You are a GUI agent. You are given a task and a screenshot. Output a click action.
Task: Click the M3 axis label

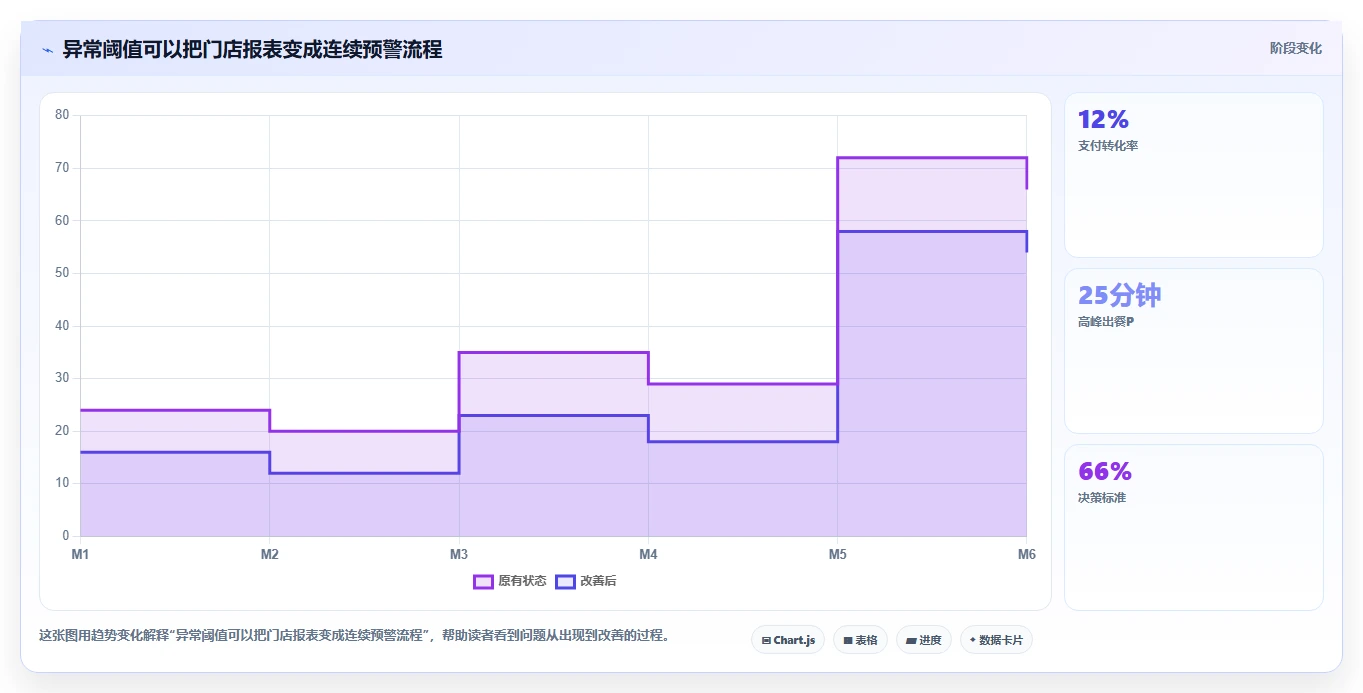point(459,554)
